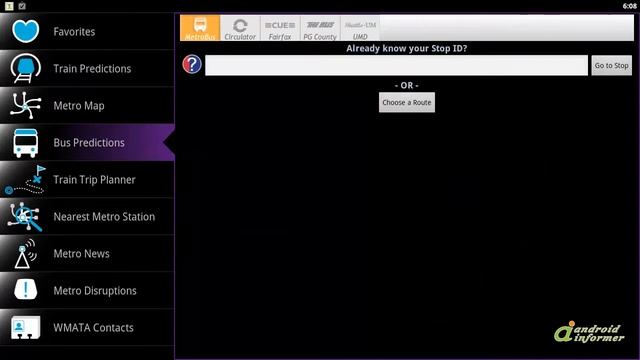Screen dimensions: 640x360
Task: Click the Choose a Route button
Action: click(x=407, y=102)
